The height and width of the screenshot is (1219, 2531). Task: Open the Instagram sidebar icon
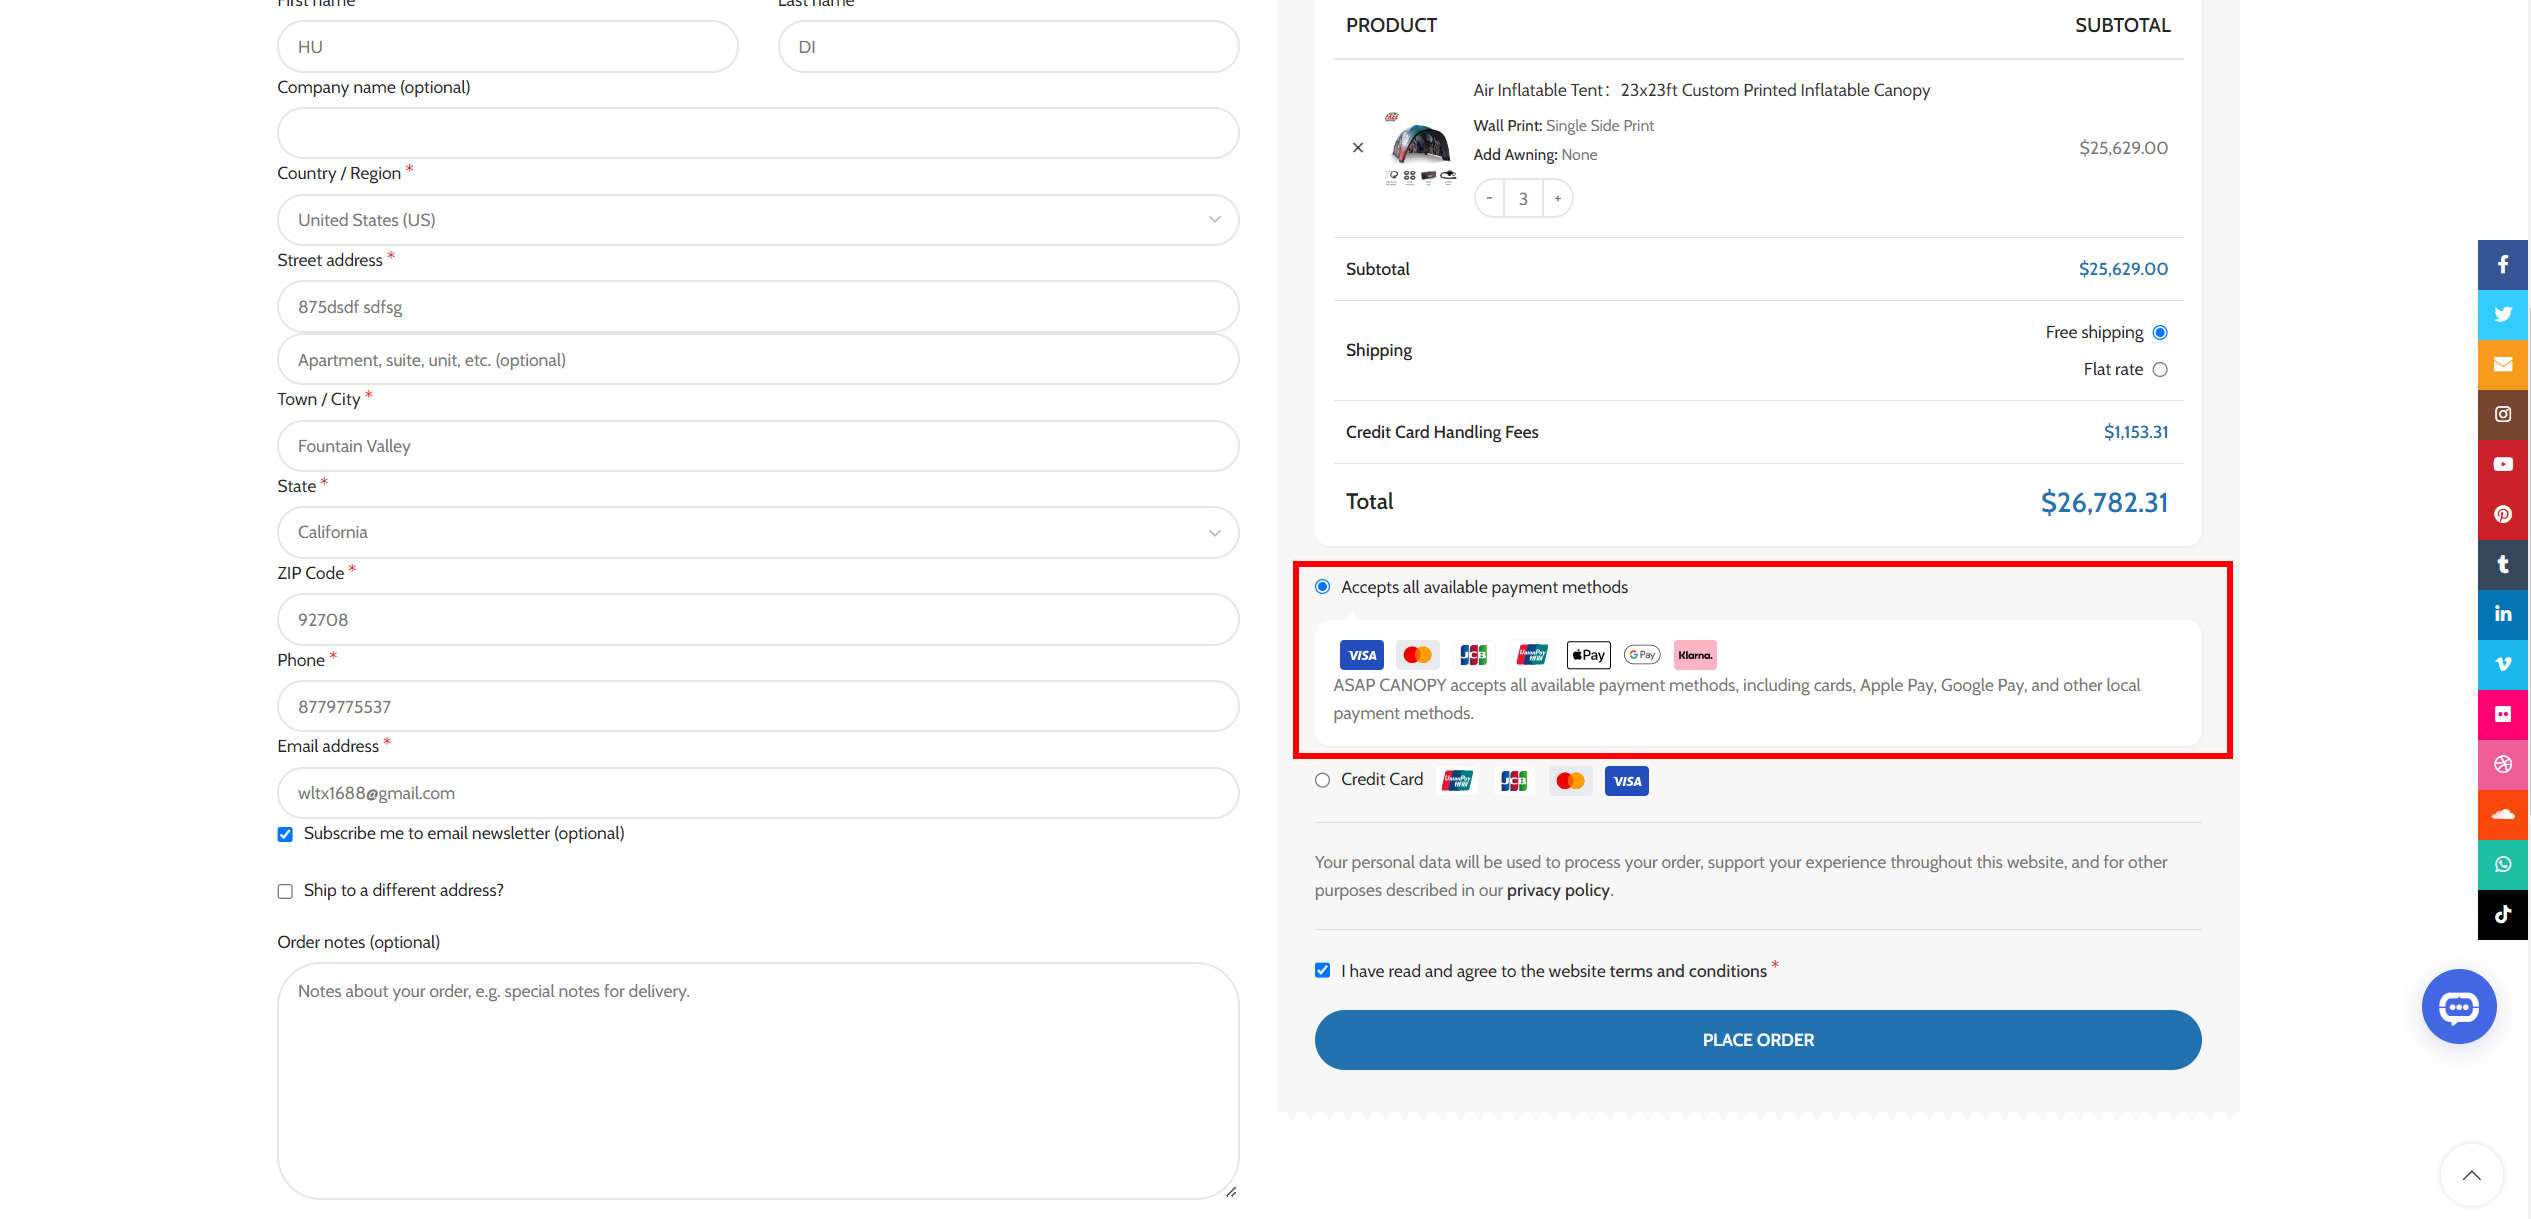pyautogui.click(x=2503, y=414)
